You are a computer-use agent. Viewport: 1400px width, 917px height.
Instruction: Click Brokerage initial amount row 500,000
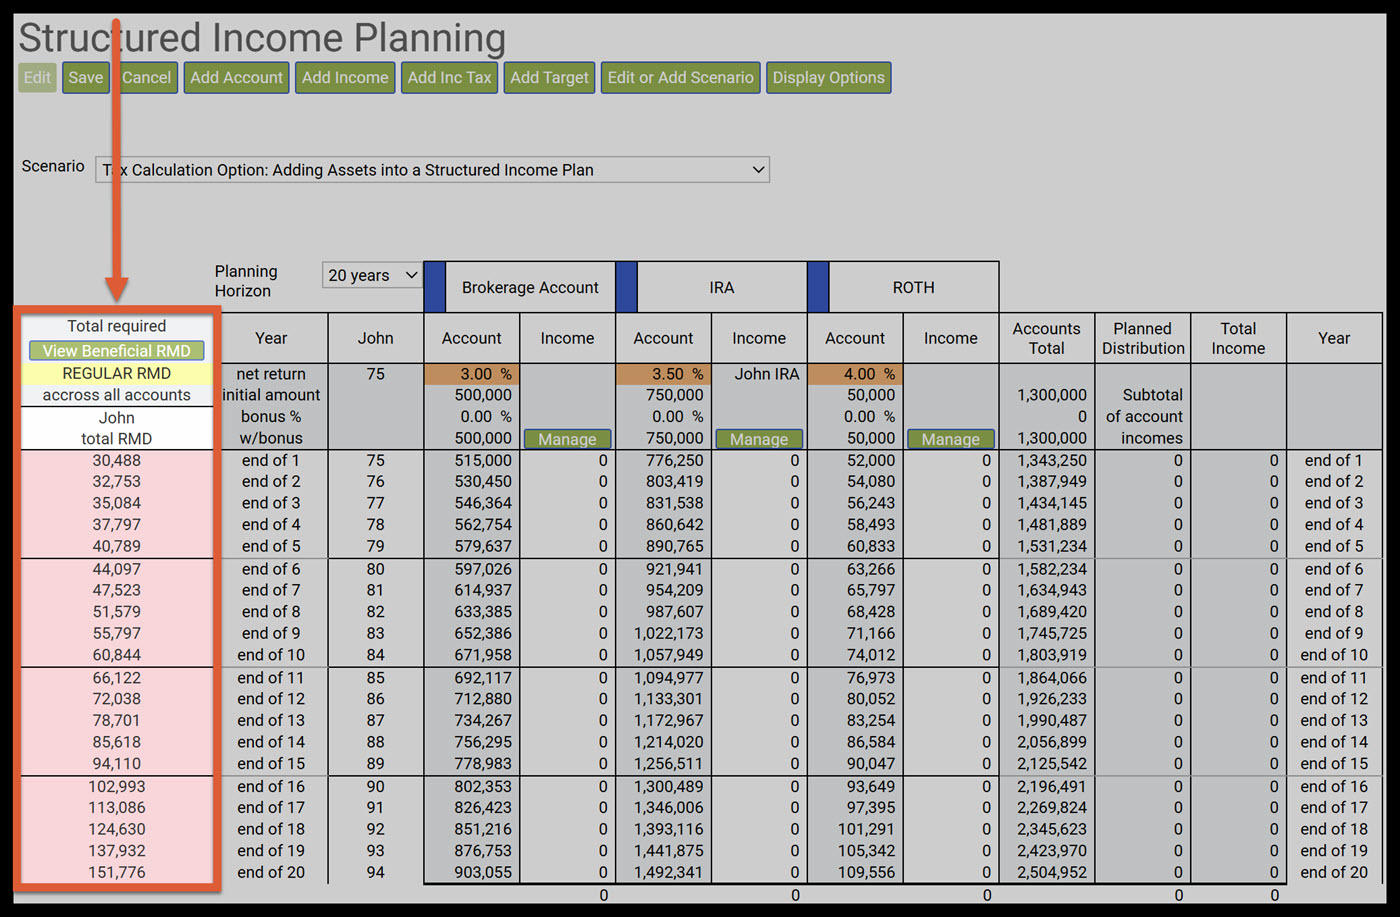tap(483, 395)
